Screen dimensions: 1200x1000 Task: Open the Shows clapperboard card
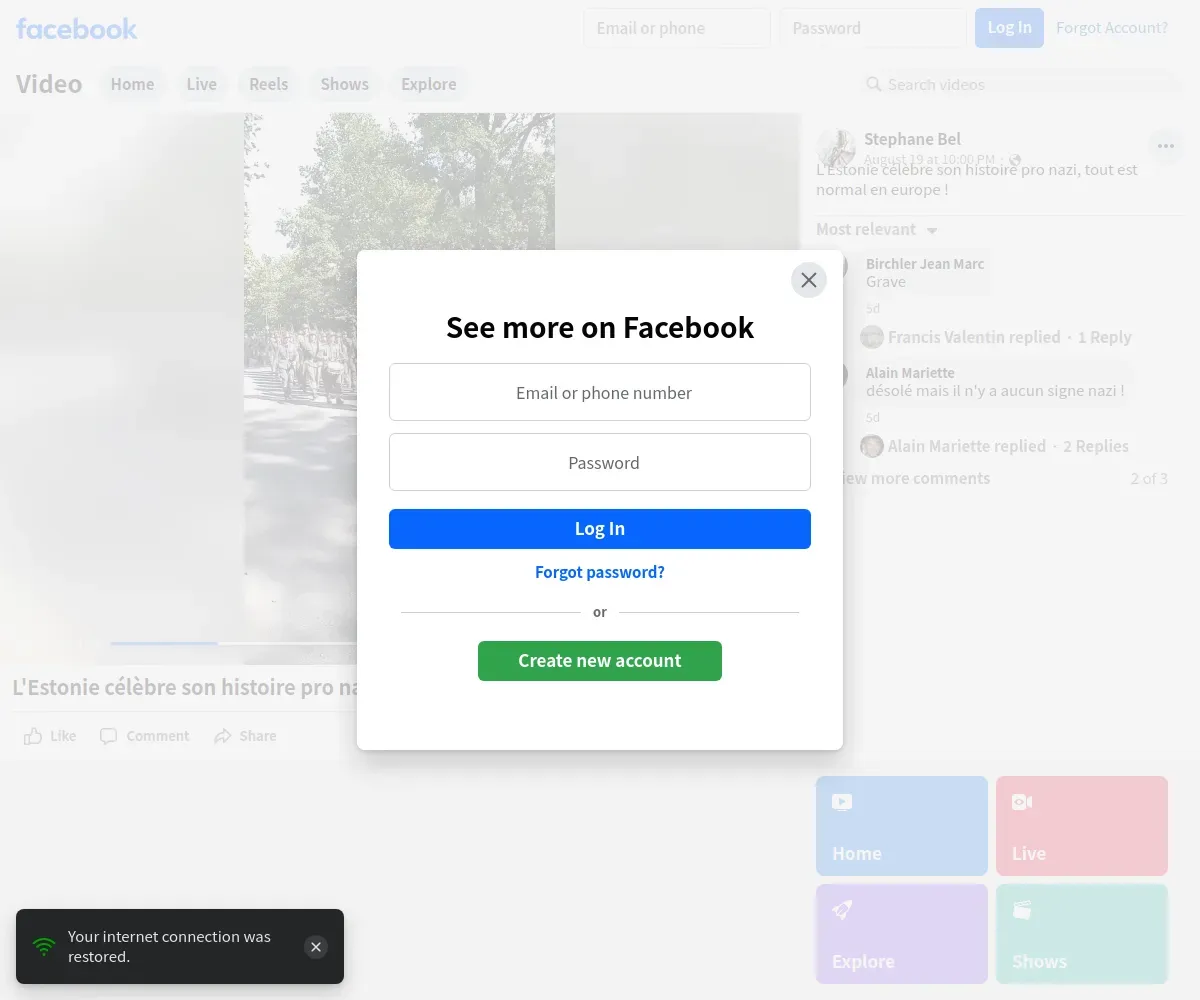coord(1082,934)
